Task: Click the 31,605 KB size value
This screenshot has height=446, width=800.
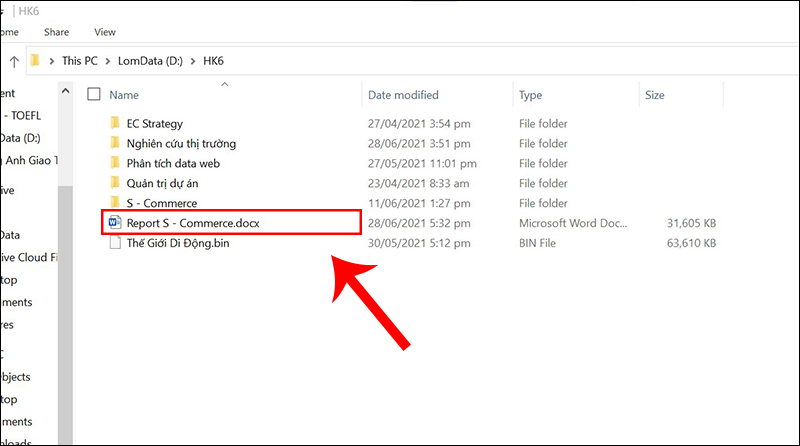Action: click(691, 223)
